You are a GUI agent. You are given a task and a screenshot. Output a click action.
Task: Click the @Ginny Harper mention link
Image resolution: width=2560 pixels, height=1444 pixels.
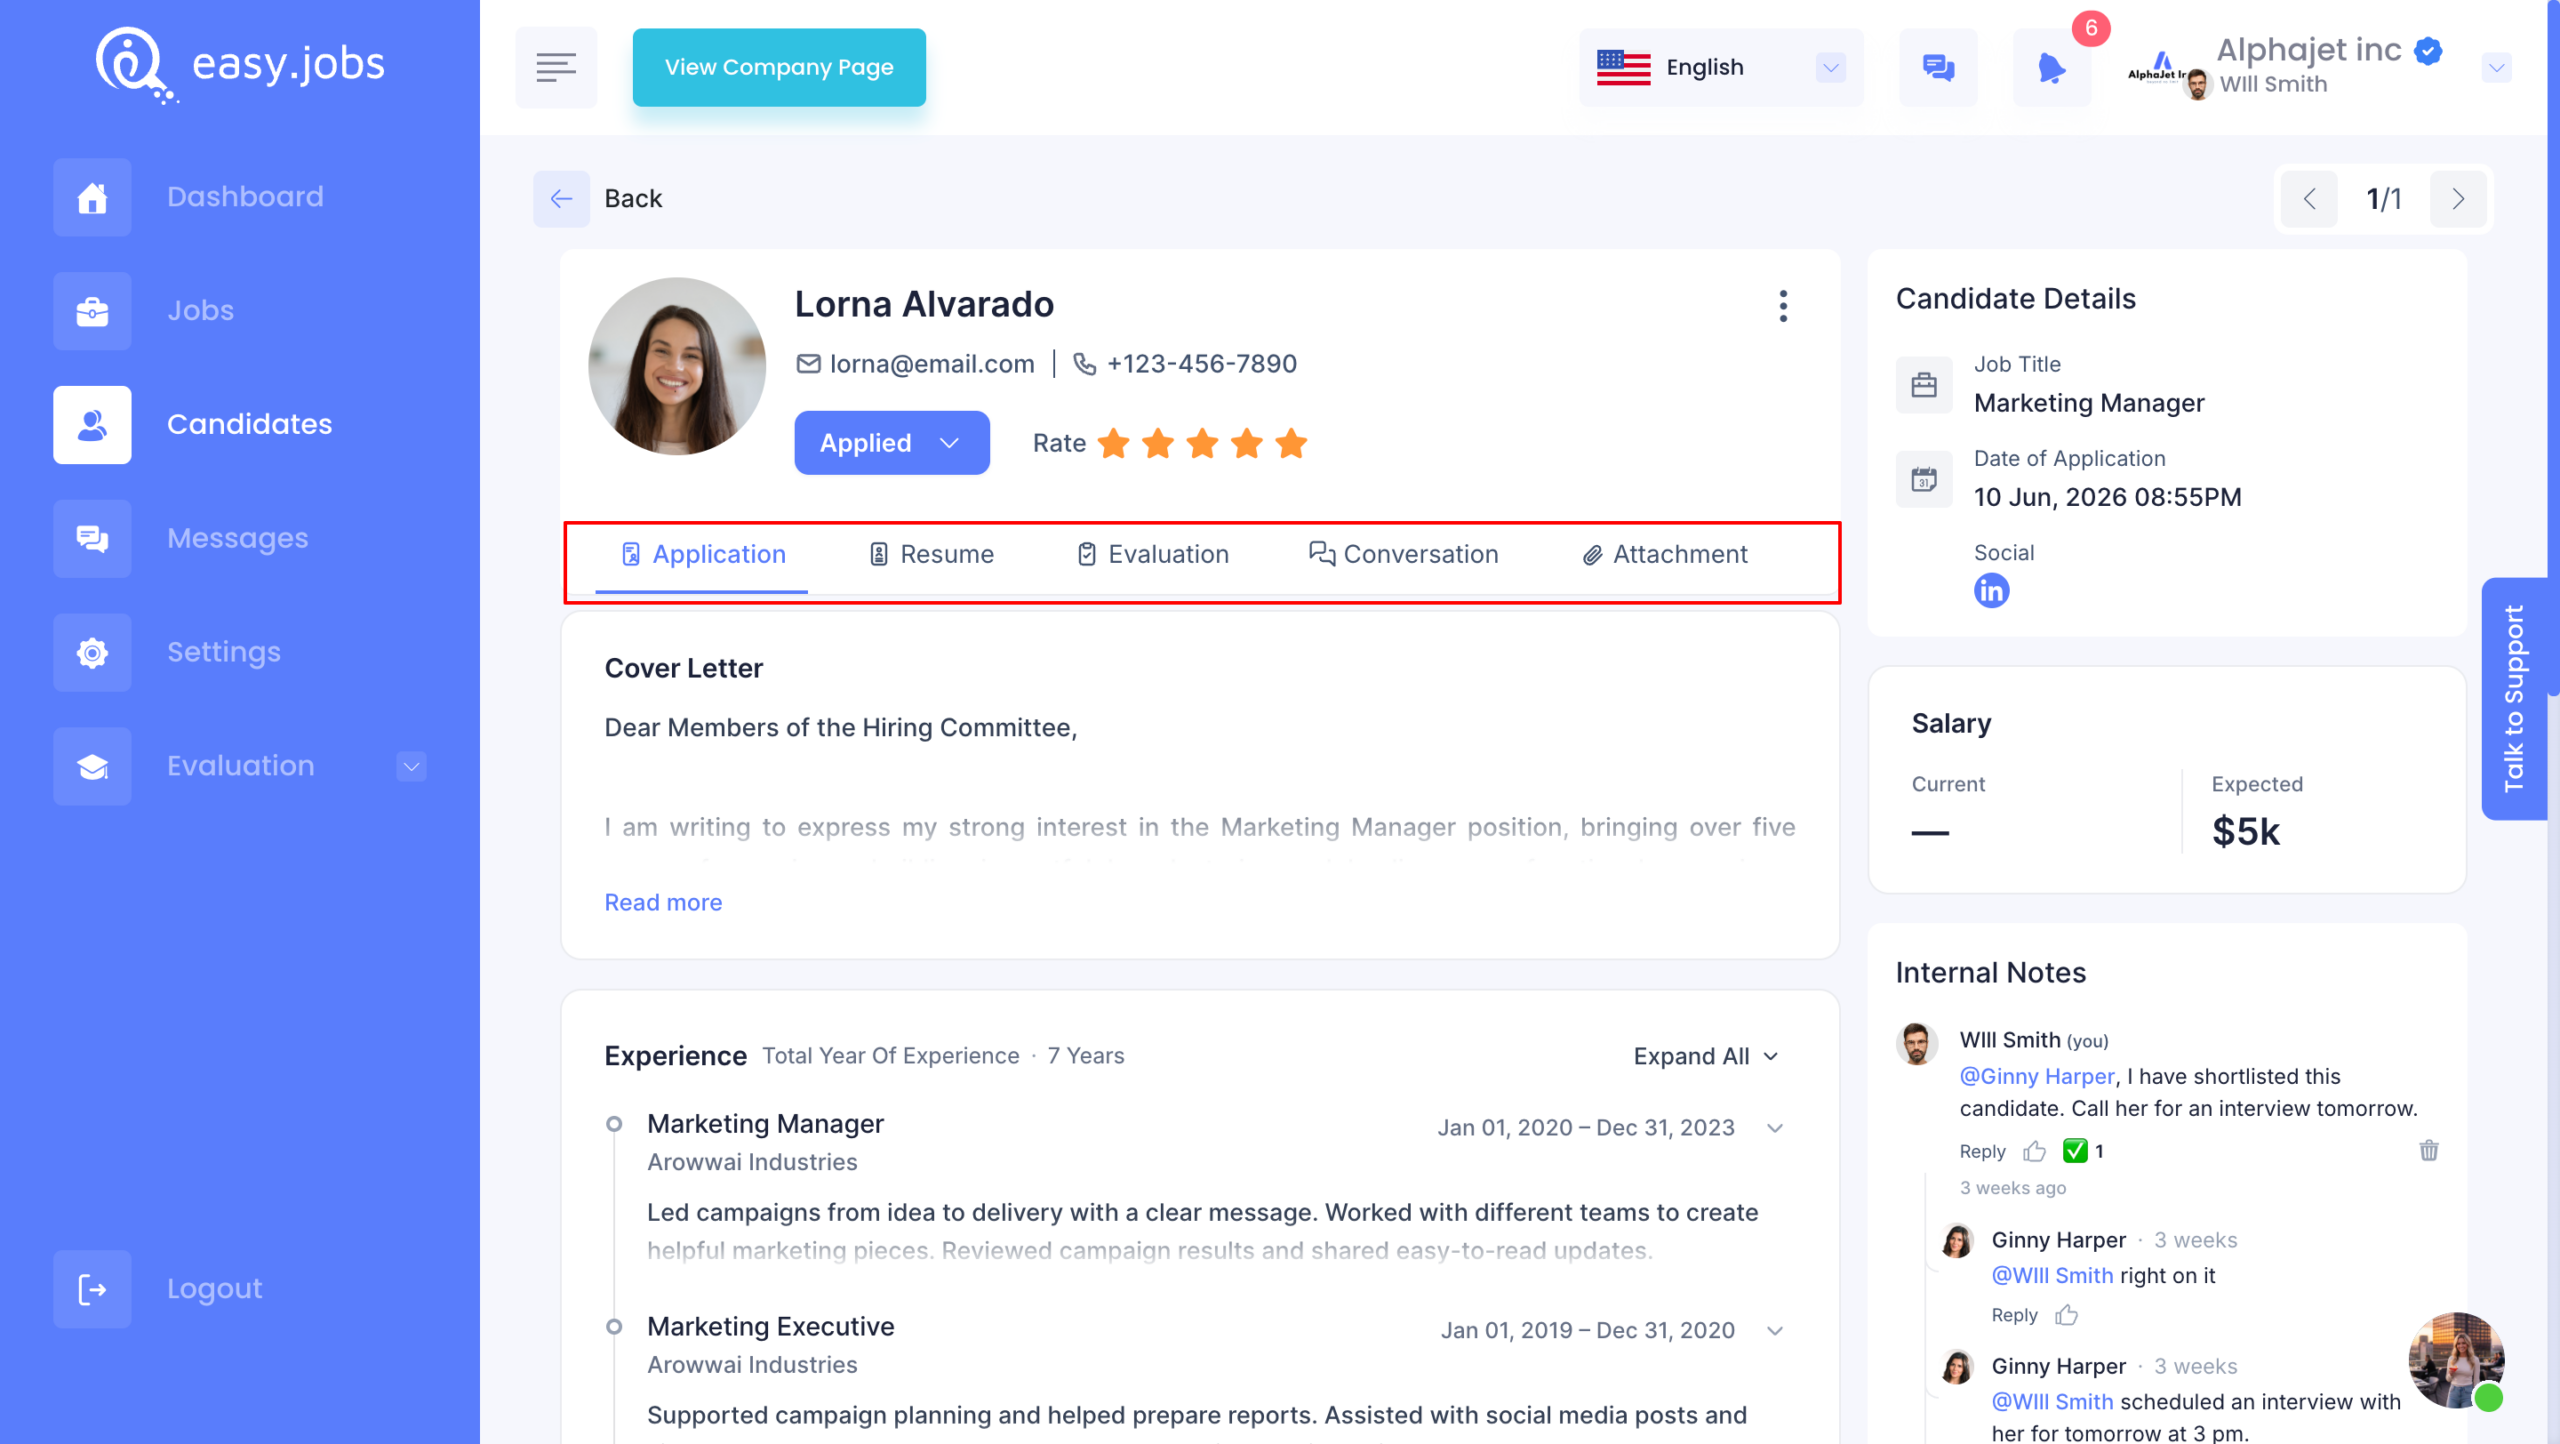point(2037,1077)
